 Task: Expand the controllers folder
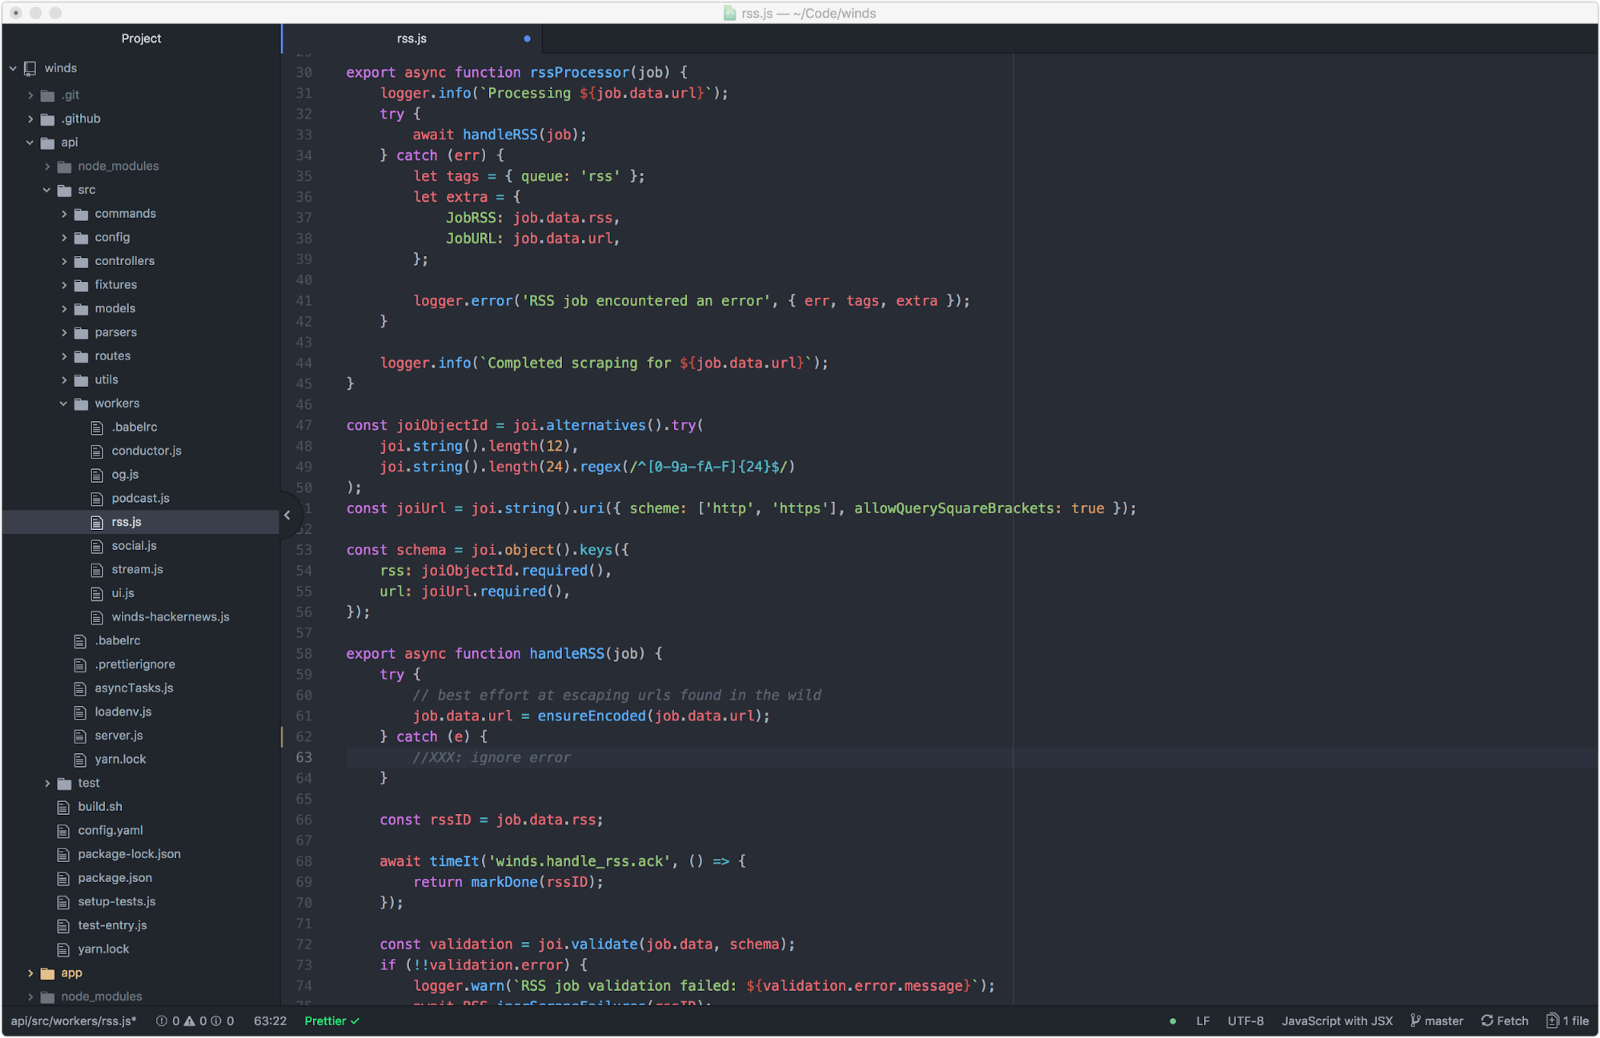(64, 261)
